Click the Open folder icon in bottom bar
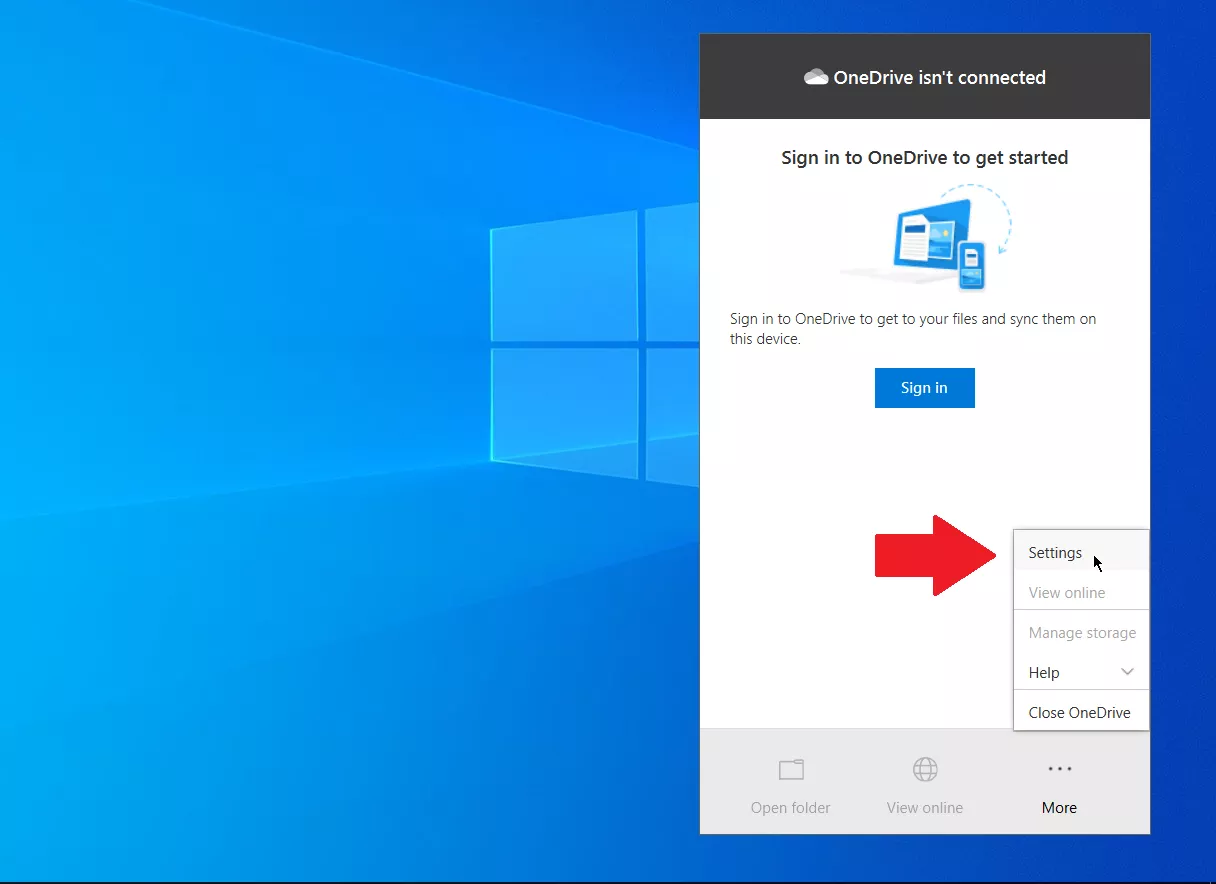This screenshot has height=884, width=1216. tap(790, 770)
